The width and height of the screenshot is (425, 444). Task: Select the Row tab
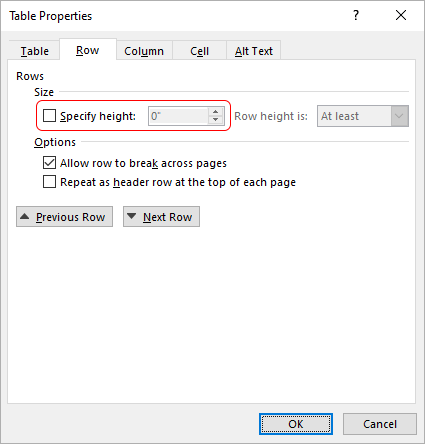pos(88,50)
